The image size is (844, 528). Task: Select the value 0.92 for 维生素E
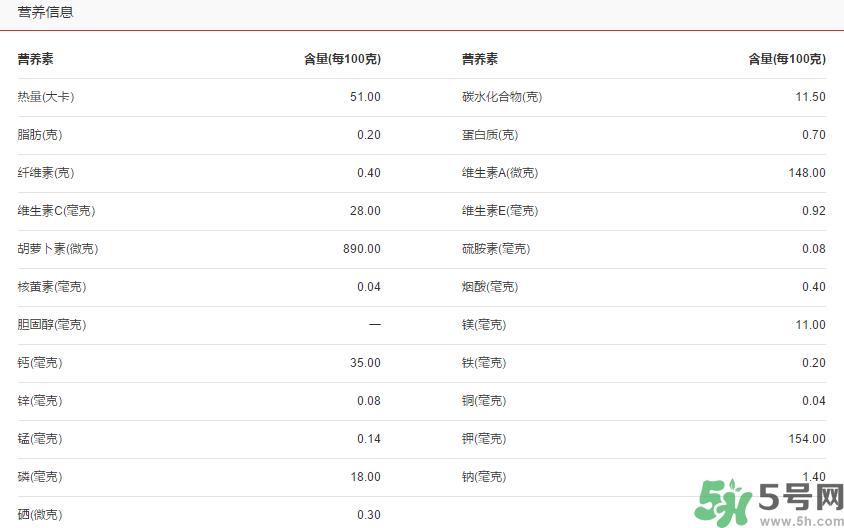coord(814,210)
